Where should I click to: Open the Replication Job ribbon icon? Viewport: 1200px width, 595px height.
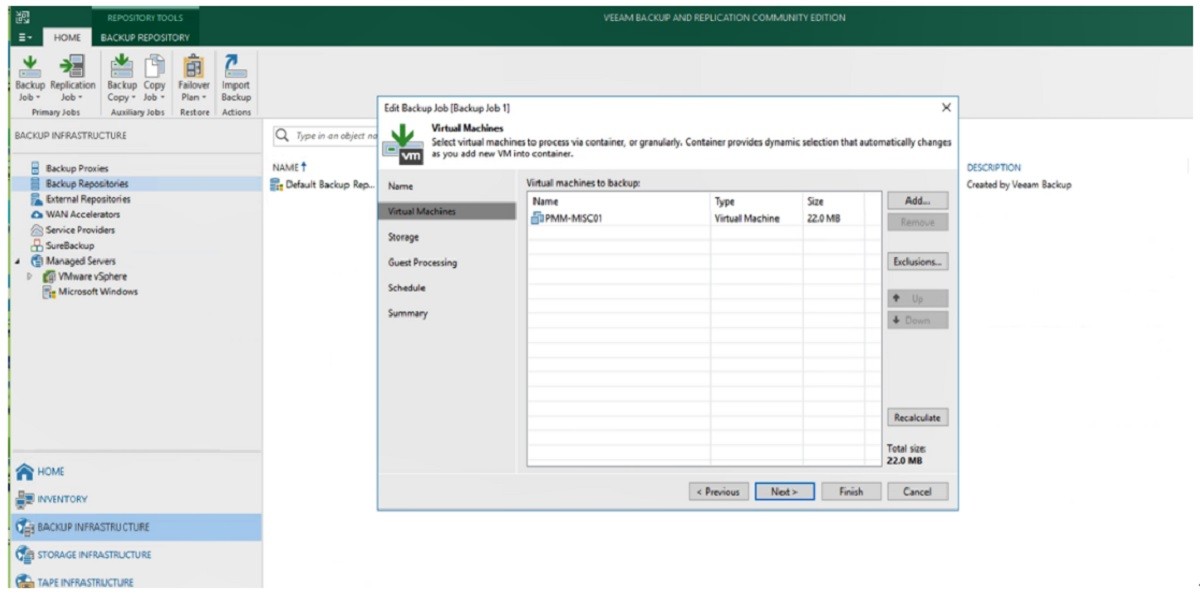click(x=72, y=77)
